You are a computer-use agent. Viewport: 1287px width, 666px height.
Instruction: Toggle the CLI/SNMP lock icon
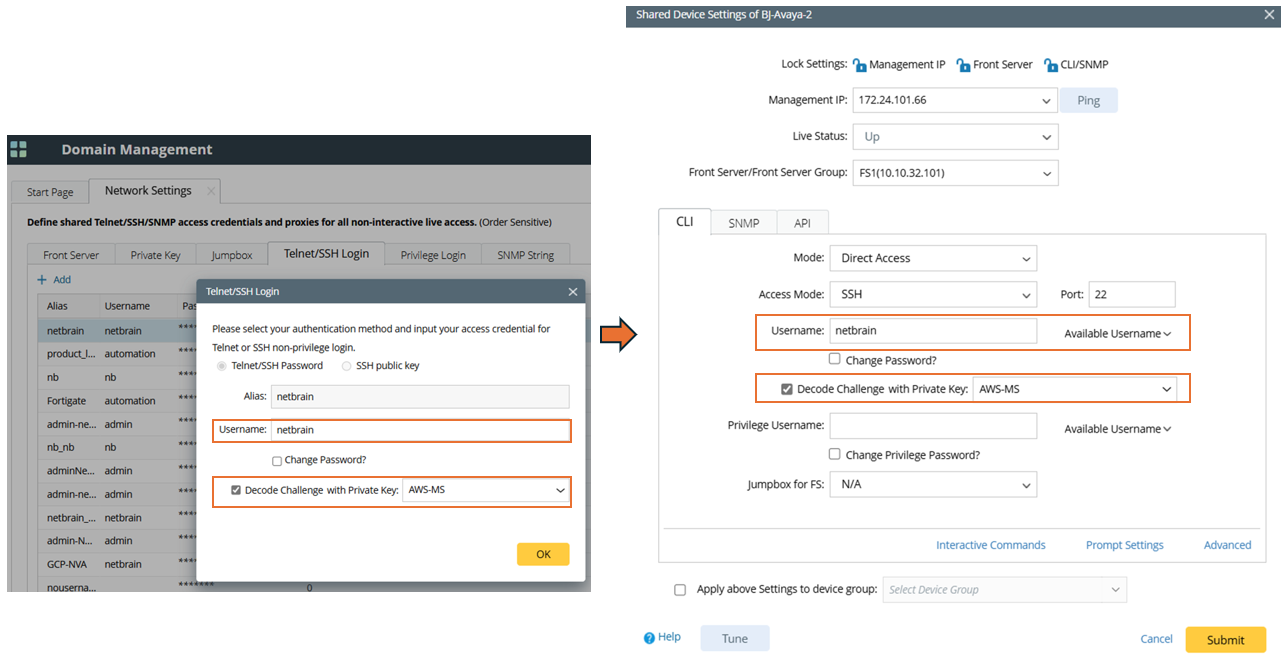1051,65
